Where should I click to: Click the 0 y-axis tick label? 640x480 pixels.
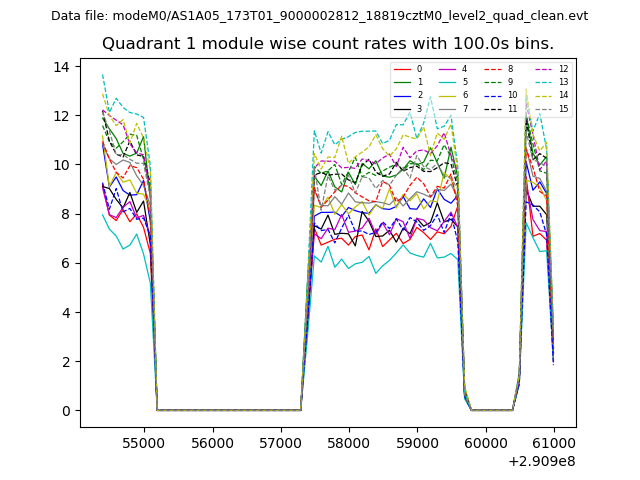(x=65, y=411)
